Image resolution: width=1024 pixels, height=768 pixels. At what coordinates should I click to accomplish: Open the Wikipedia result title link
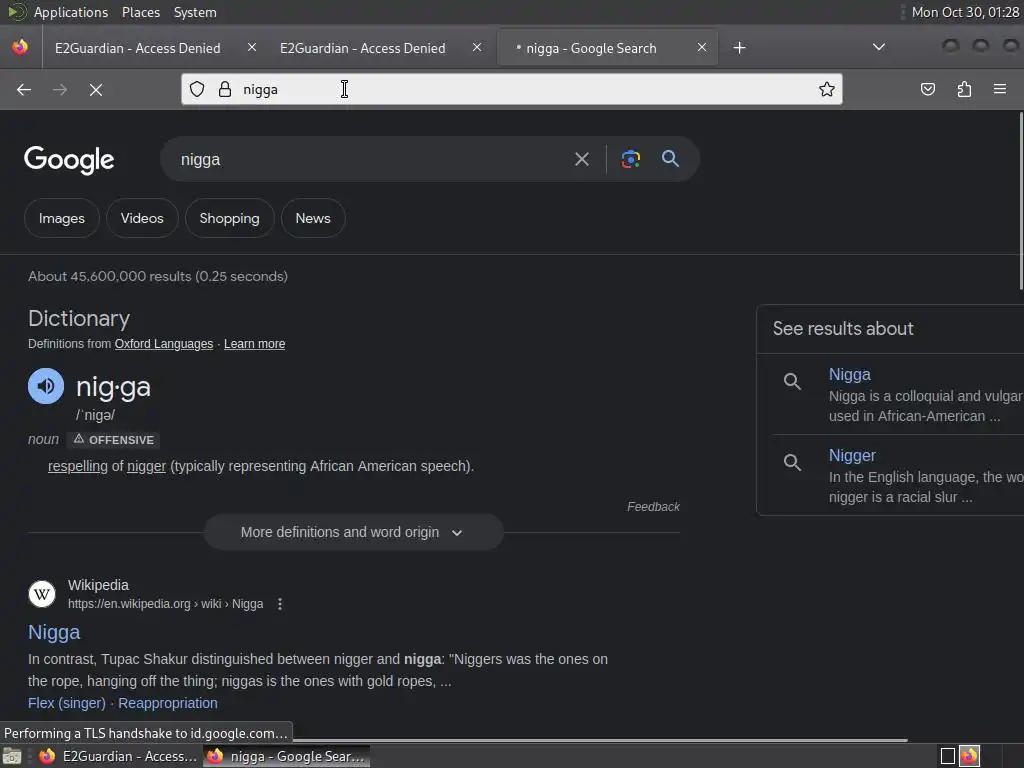[54, 632]
